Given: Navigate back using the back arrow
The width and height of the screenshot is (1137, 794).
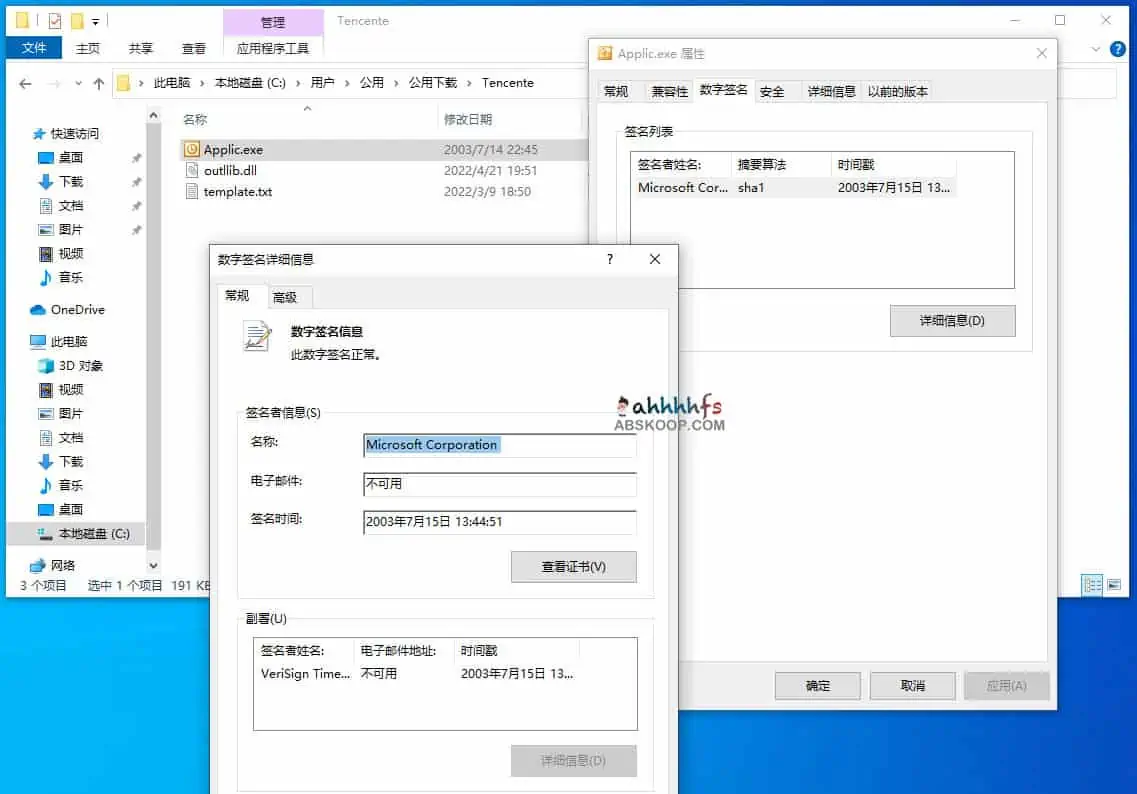Looking at the screenshot, I should click(x=25, y=83).
